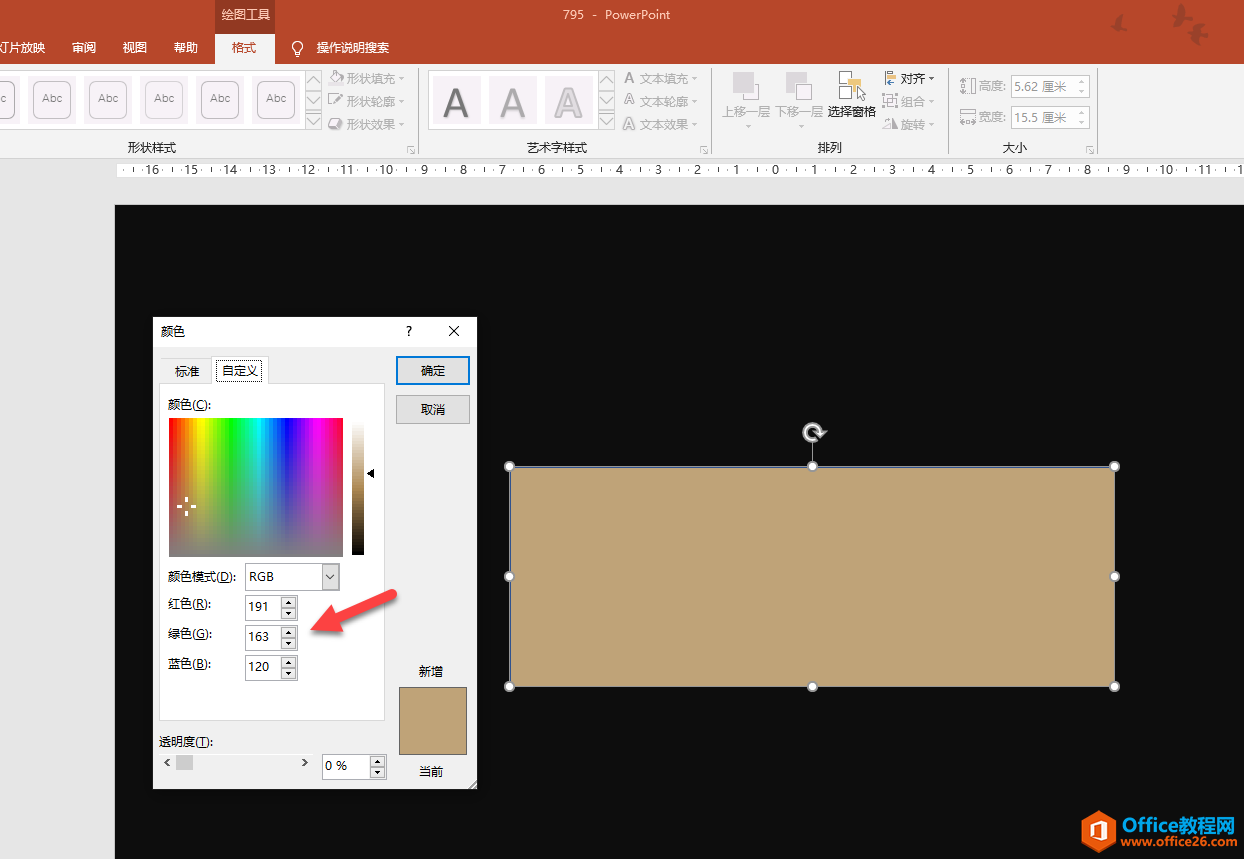Open the color mode RGB dropdown

click(330, 577)
